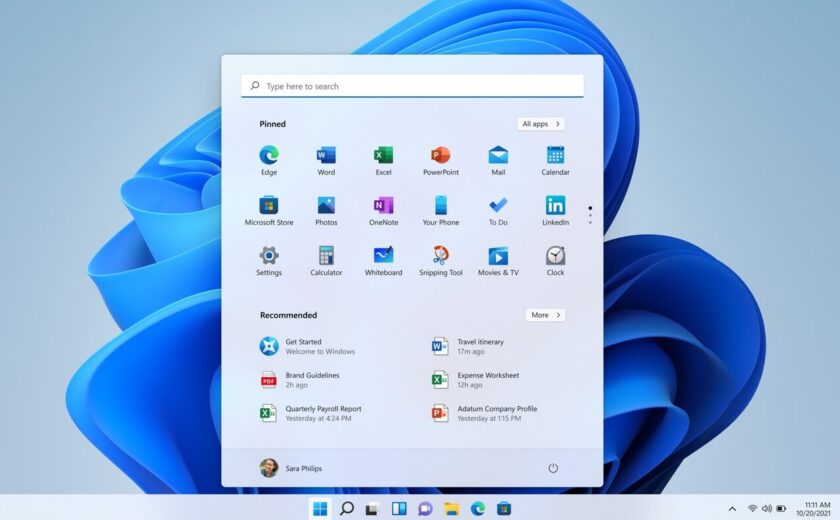Open the Photos app
Screen dimensions: 840x520
click(326, 210)
